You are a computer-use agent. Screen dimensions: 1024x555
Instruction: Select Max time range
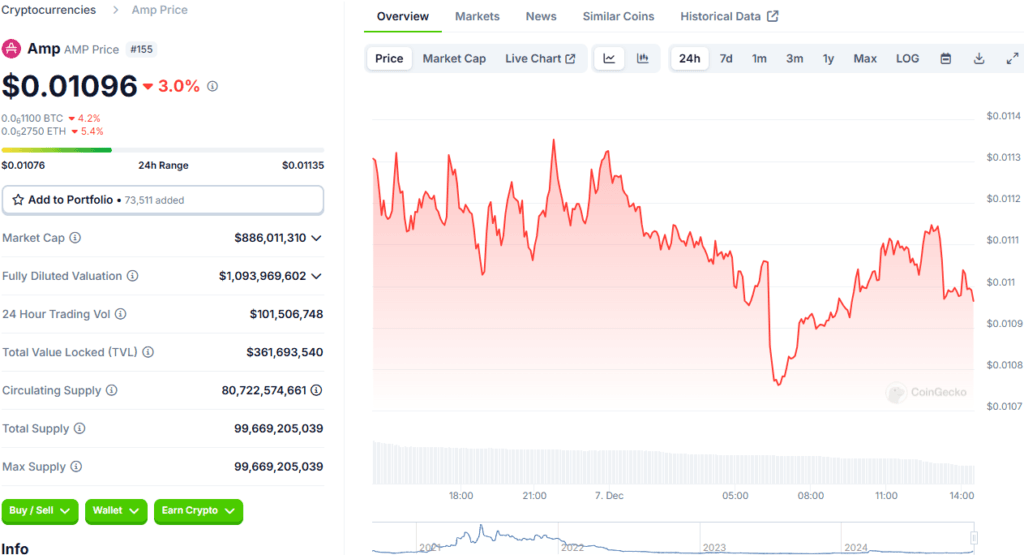[x=865, y=58]
